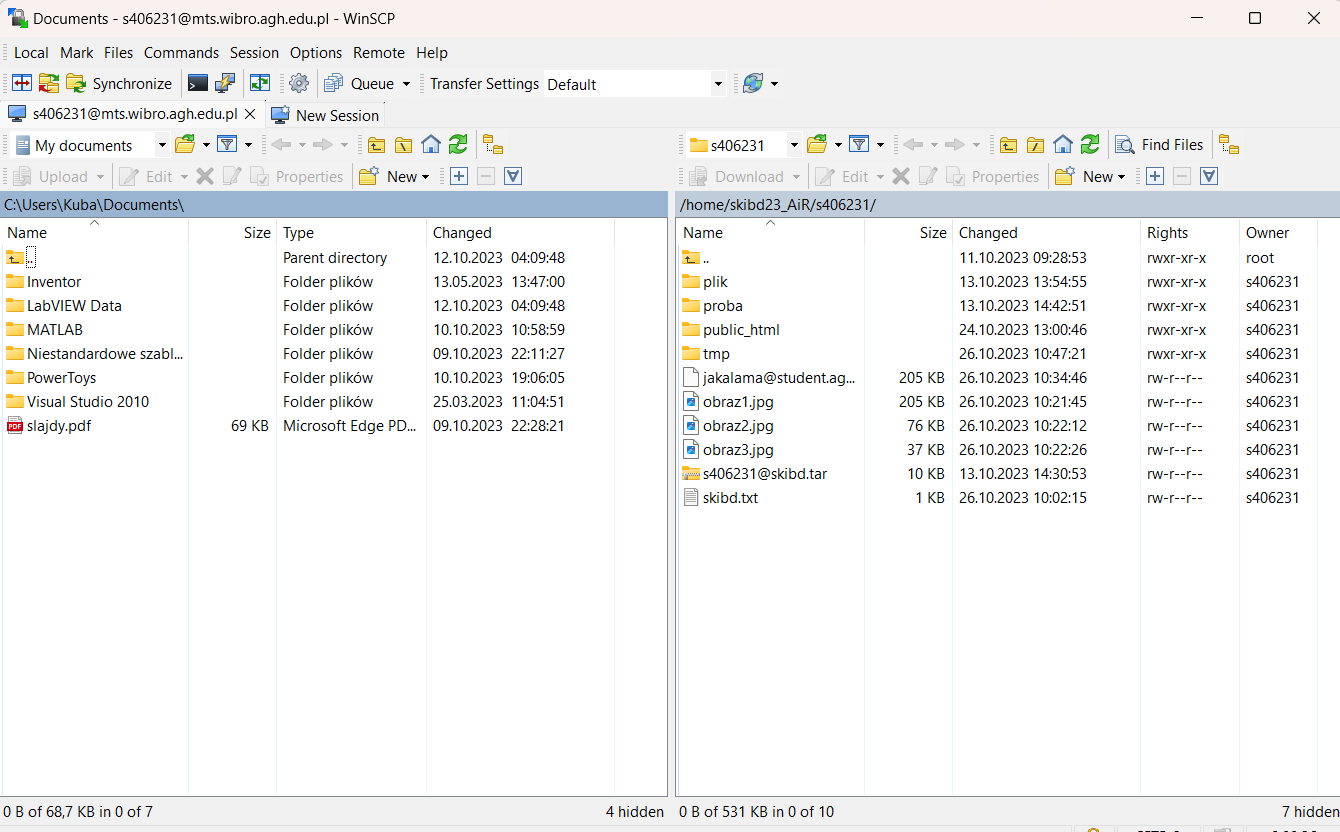Open the terminal console icon
1340x832 pixels.
pyautogui.click(x=198, y=84)
